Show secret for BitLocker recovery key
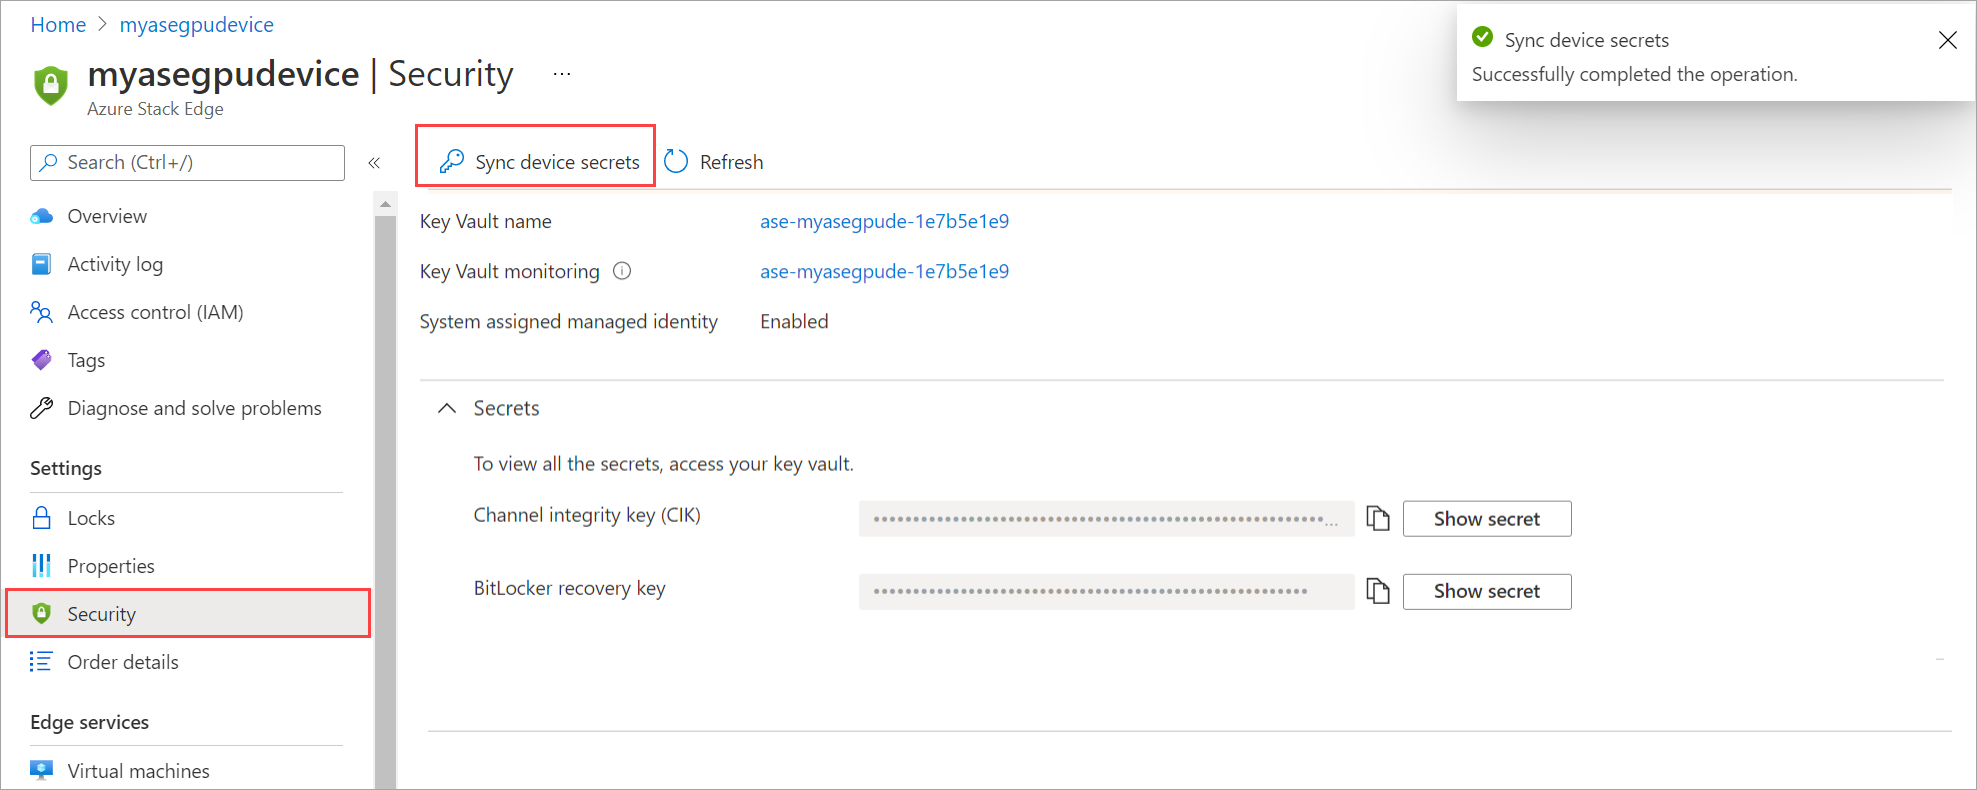 1487,591
